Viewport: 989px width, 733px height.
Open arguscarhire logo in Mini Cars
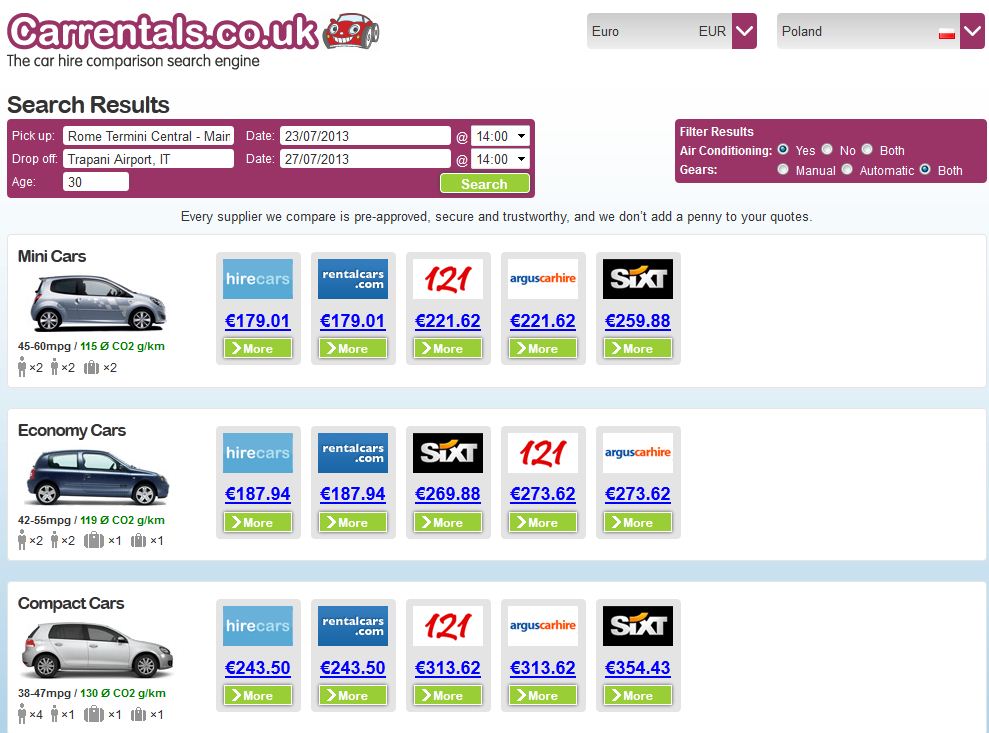pyautogui.click(x=542, y=279)
